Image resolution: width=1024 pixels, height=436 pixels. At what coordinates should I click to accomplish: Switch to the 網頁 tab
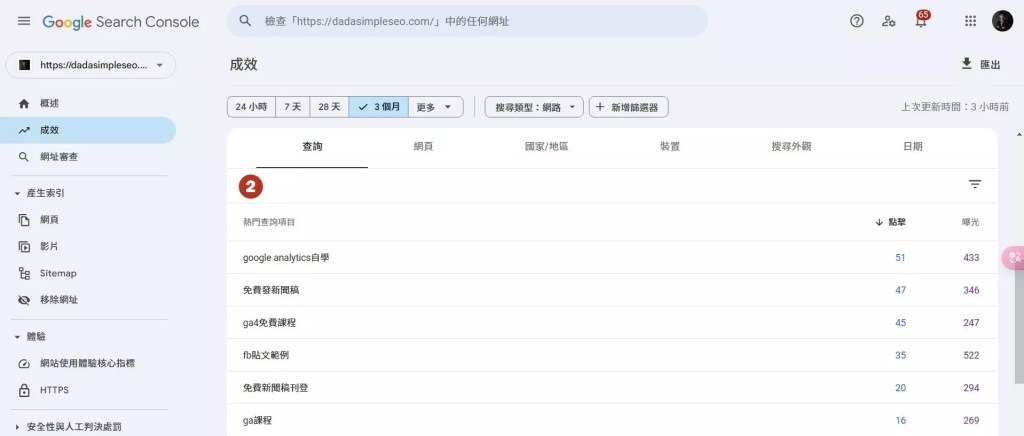423,147
